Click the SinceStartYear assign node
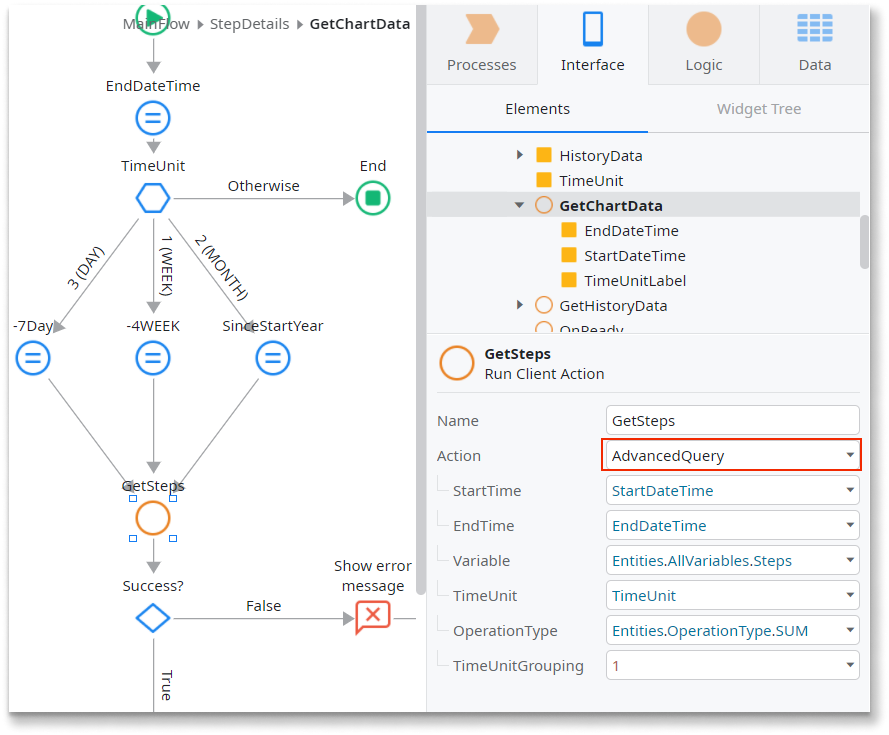The width and height of the screenshot is (889, 735). coord(272,358)
